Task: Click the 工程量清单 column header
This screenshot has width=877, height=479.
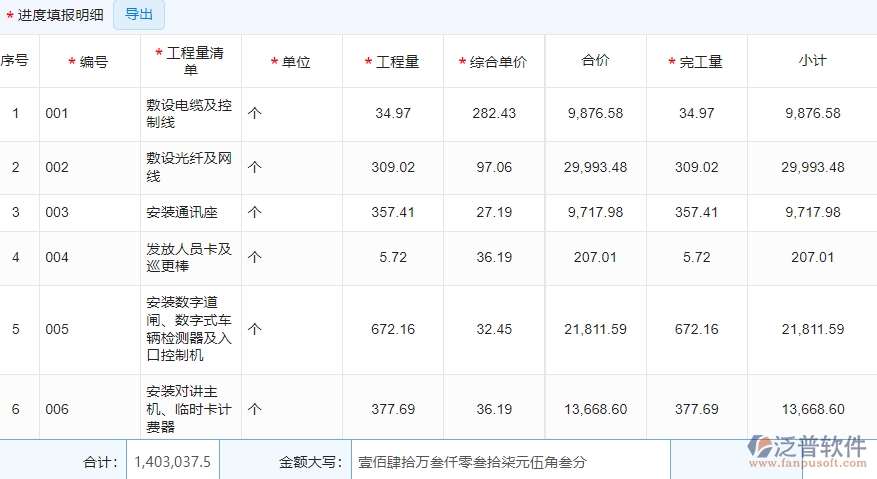Action: click(x=190, y=61)
